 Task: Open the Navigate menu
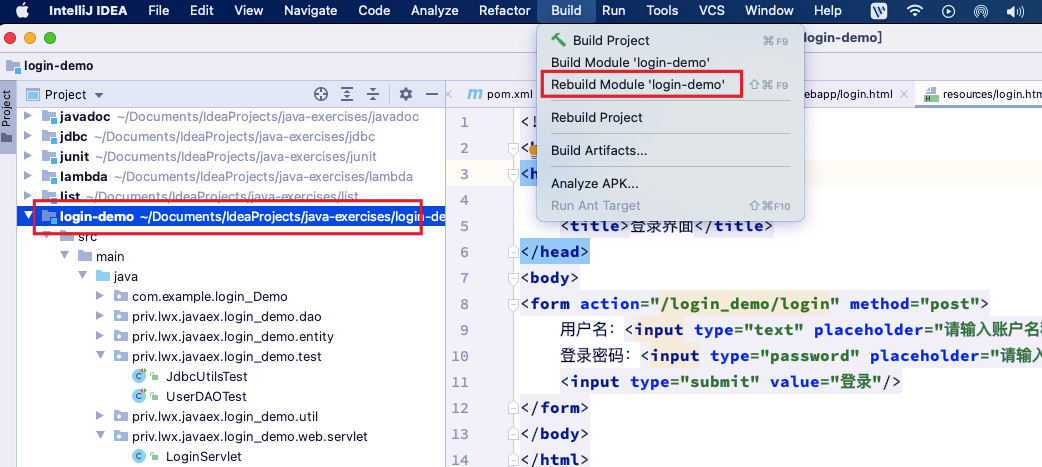pos(311,11)
